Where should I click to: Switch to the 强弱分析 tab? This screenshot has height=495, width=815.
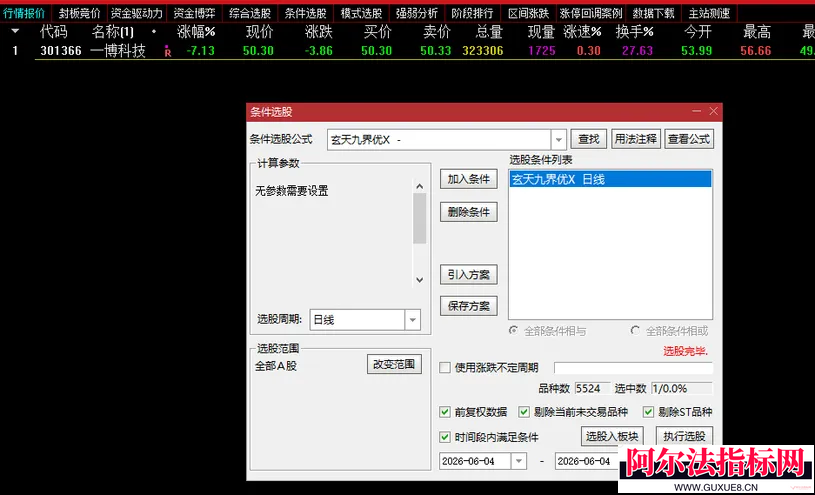(417, 13)
